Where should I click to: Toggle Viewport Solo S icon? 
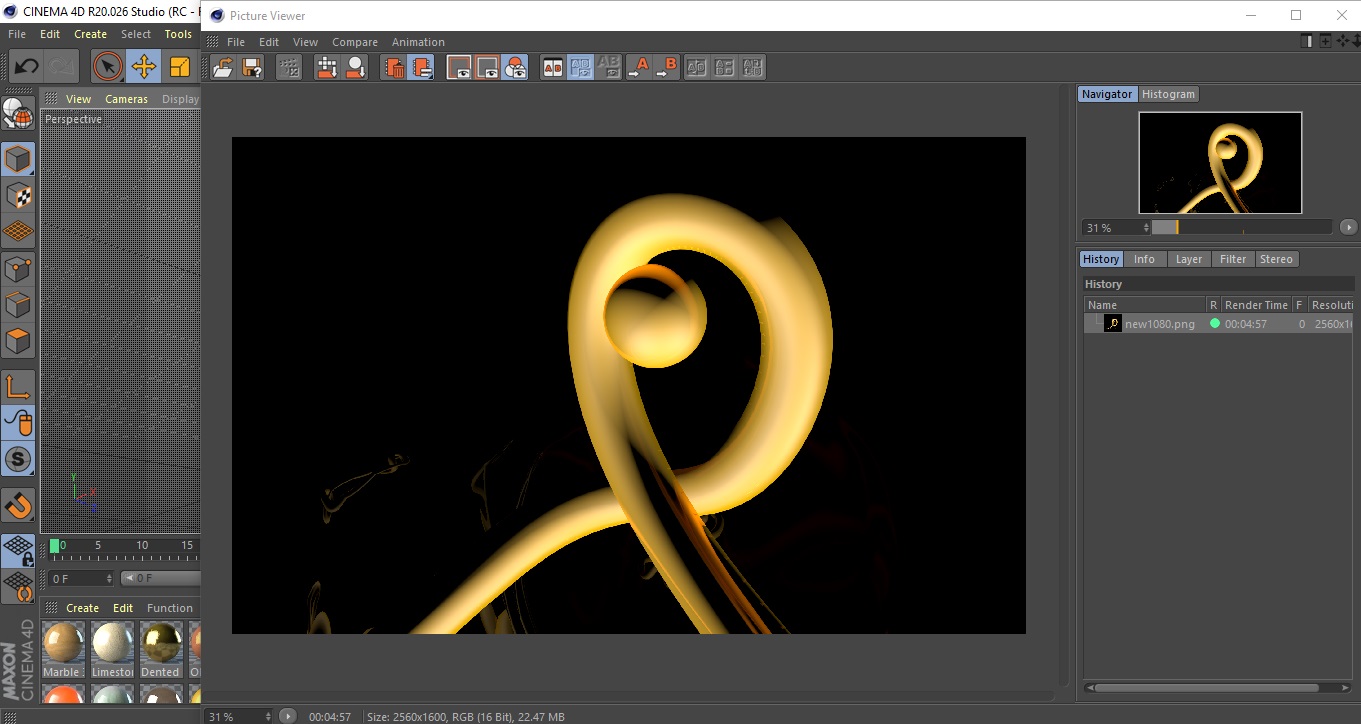point(18,460)
